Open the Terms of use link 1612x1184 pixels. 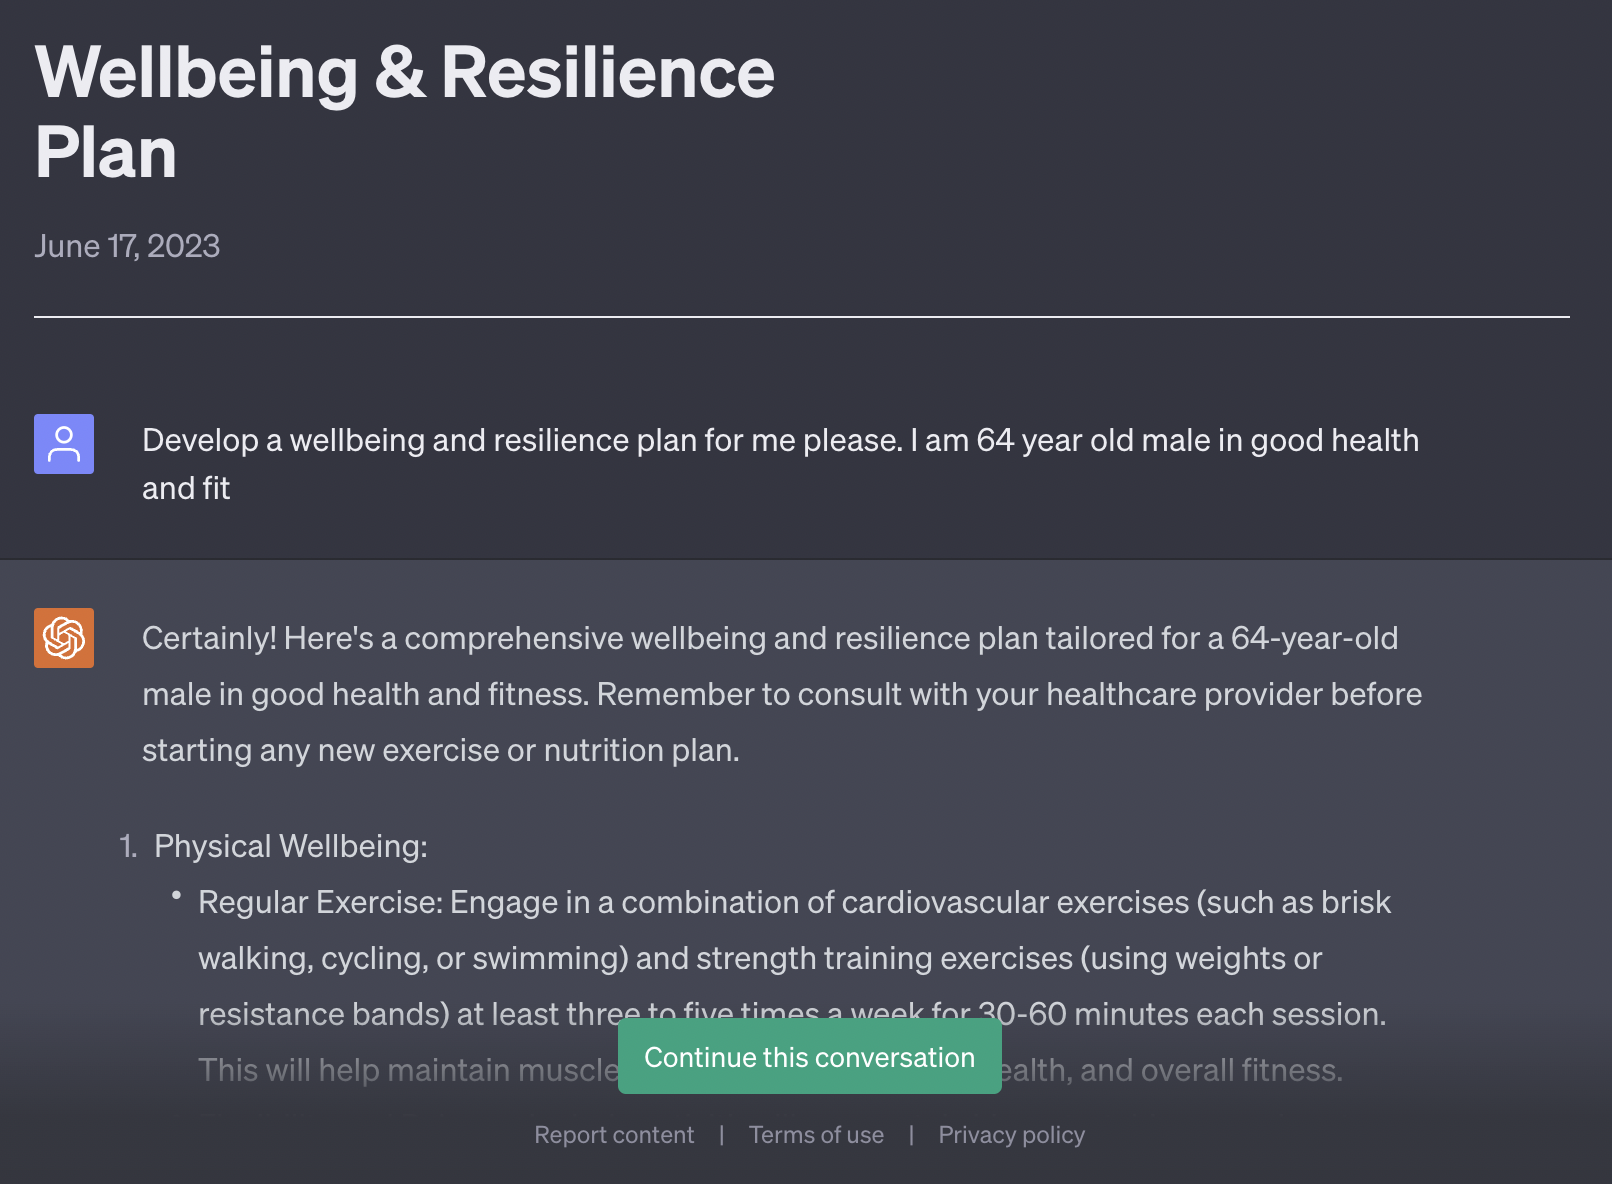point(816,1135)
